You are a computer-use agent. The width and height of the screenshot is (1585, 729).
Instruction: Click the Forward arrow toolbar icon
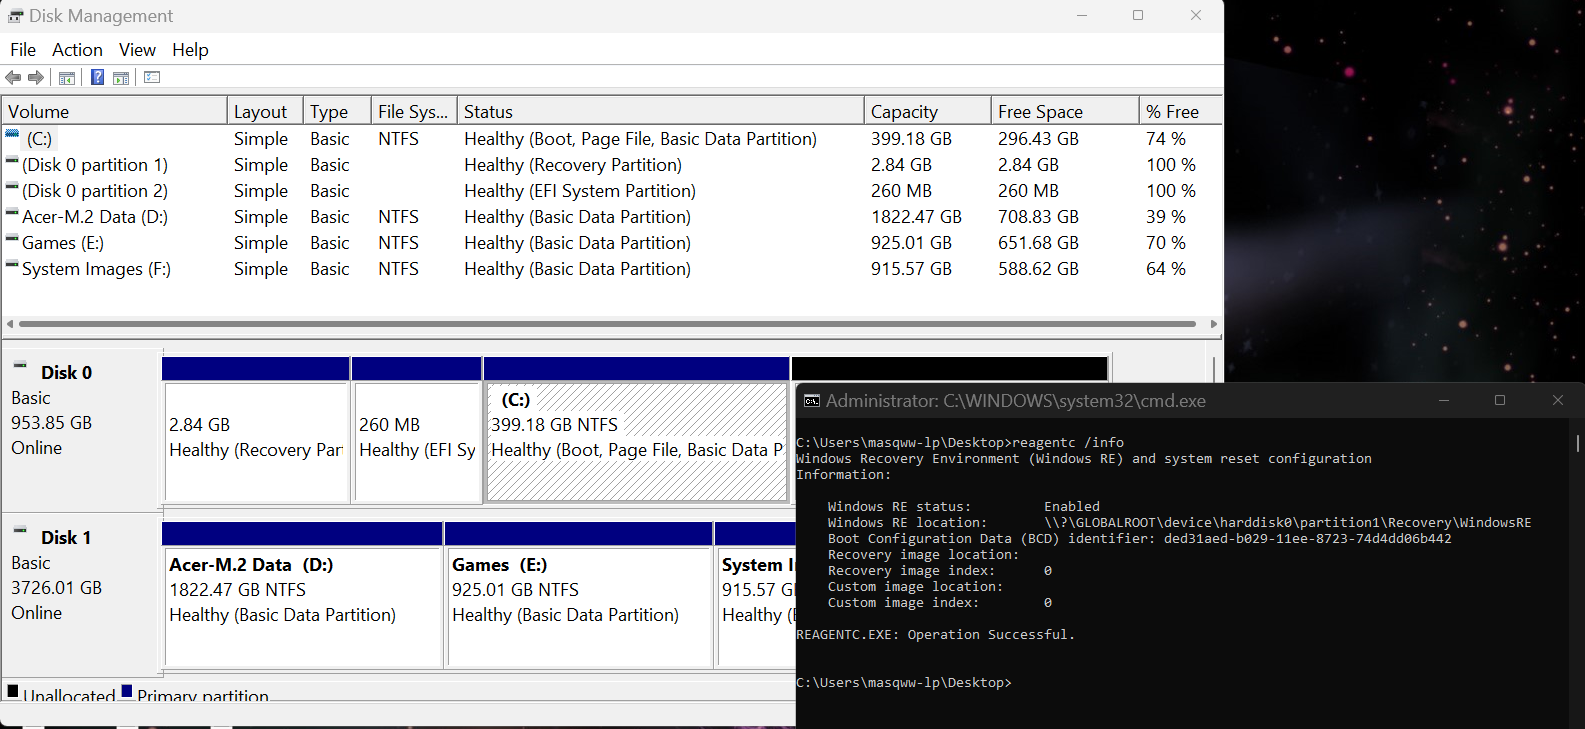click(x=36, y=78)
